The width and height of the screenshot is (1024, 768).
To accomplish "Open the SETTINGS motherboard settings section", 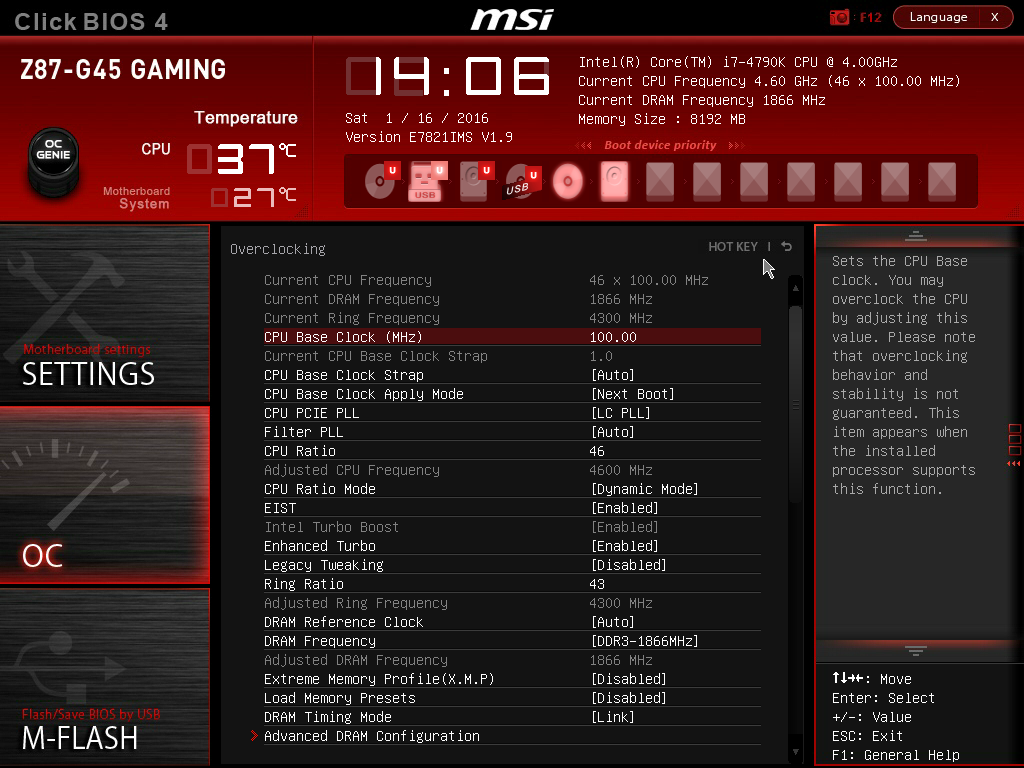I will (x=104, y=313).
